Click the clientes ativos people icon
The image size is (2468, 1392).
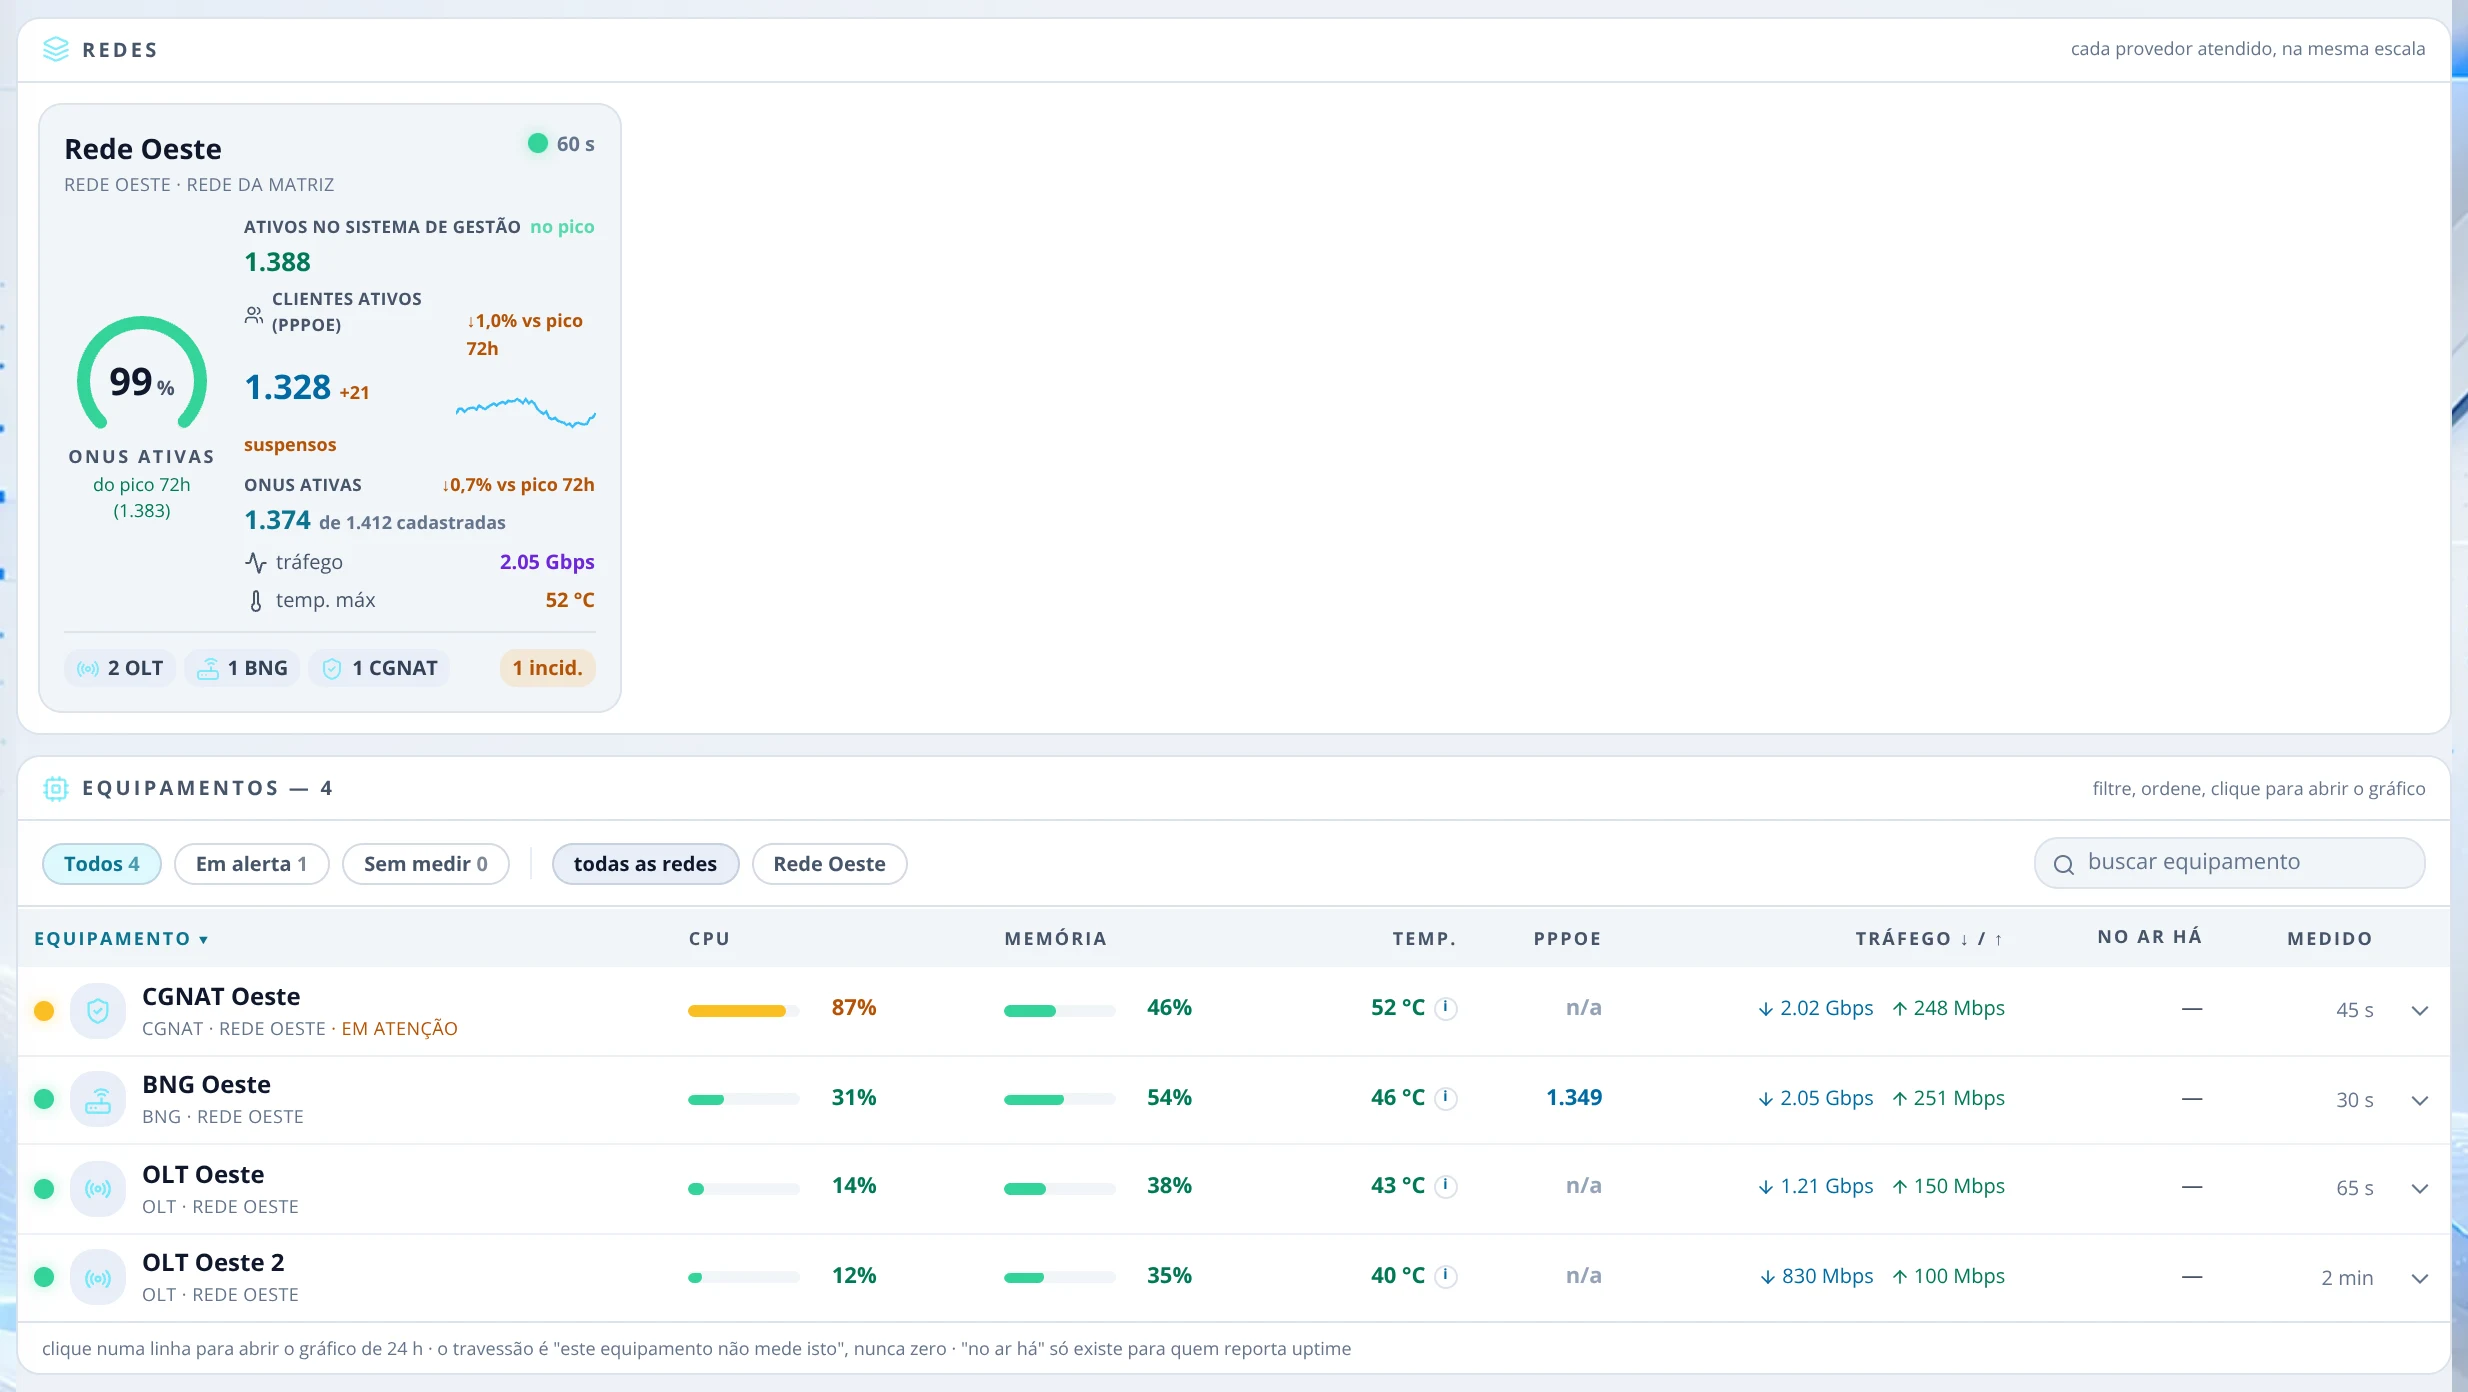click(254, 315)
